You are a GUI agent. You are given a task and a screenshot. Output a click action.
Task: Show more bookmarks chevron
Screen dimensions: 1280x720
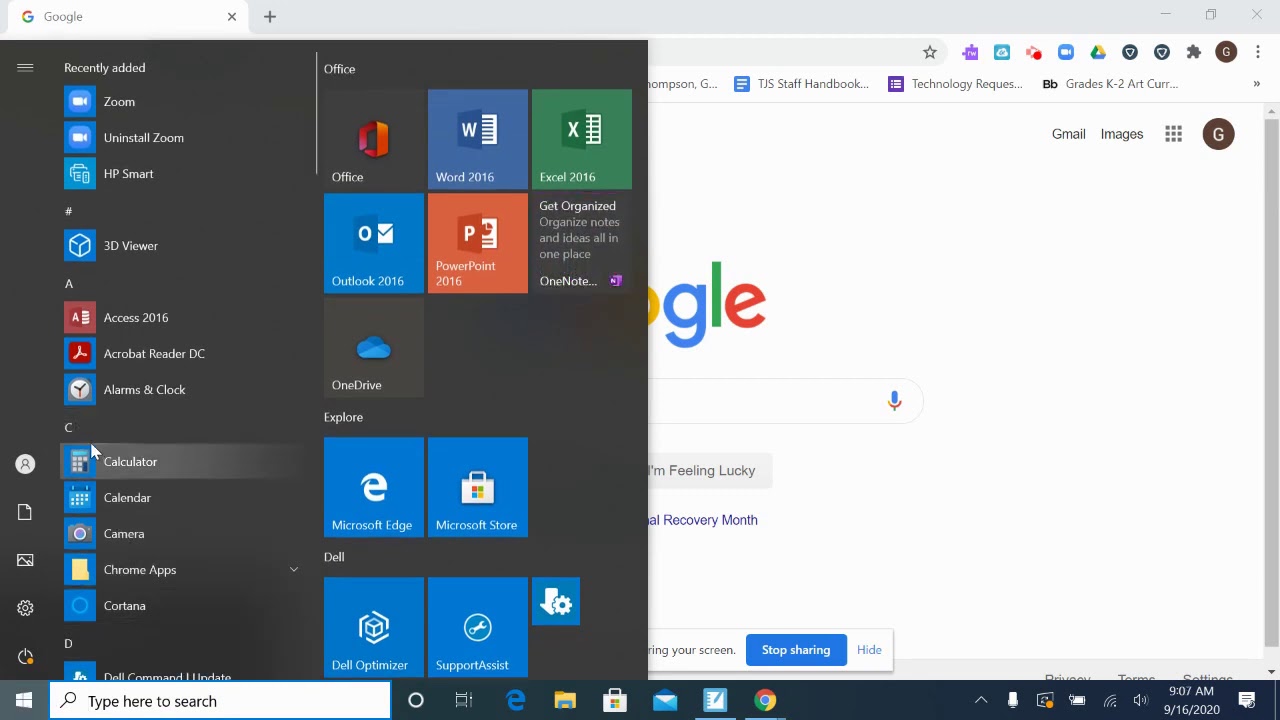(1257, 84)
